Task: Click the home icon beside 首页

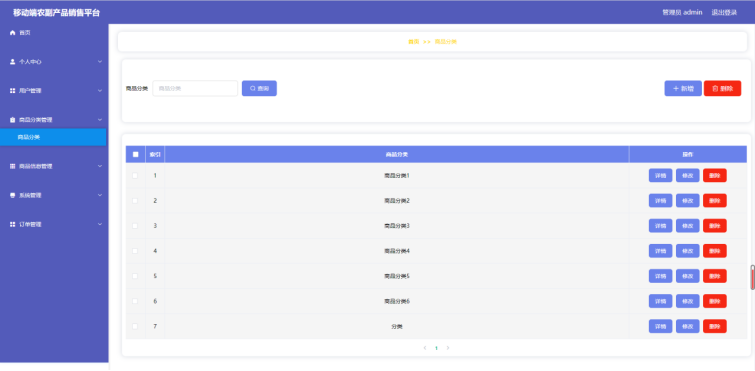Action: point(13,33)
